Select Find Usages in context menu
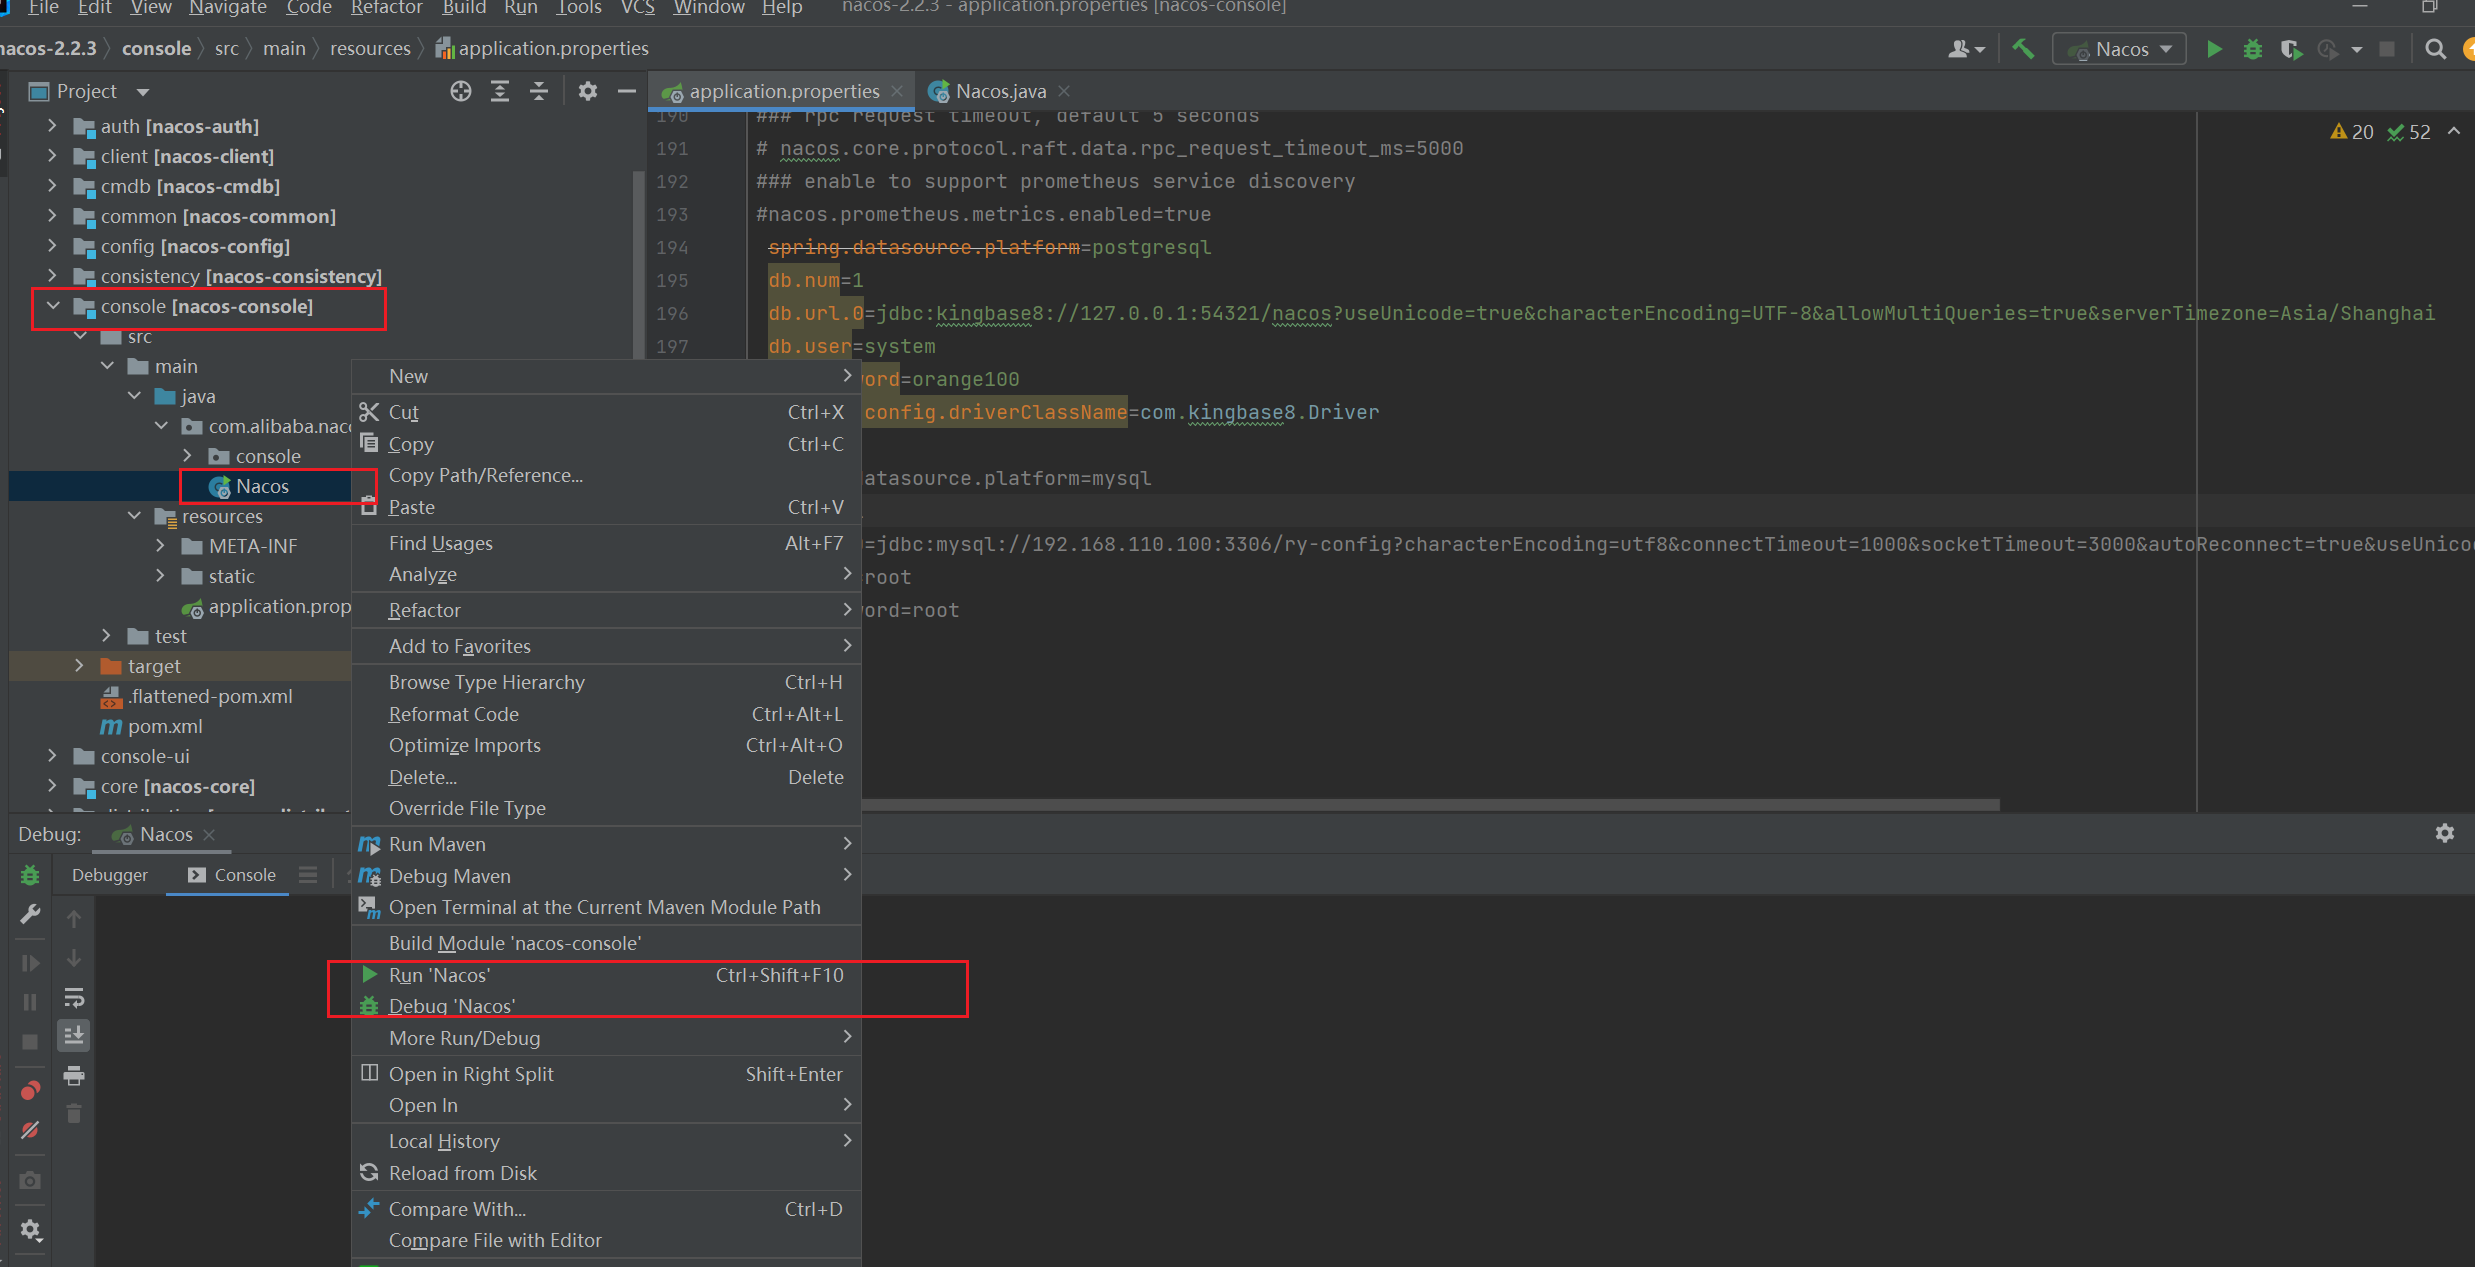Viewport: 2475px width, 1267px height. point(606,543)
